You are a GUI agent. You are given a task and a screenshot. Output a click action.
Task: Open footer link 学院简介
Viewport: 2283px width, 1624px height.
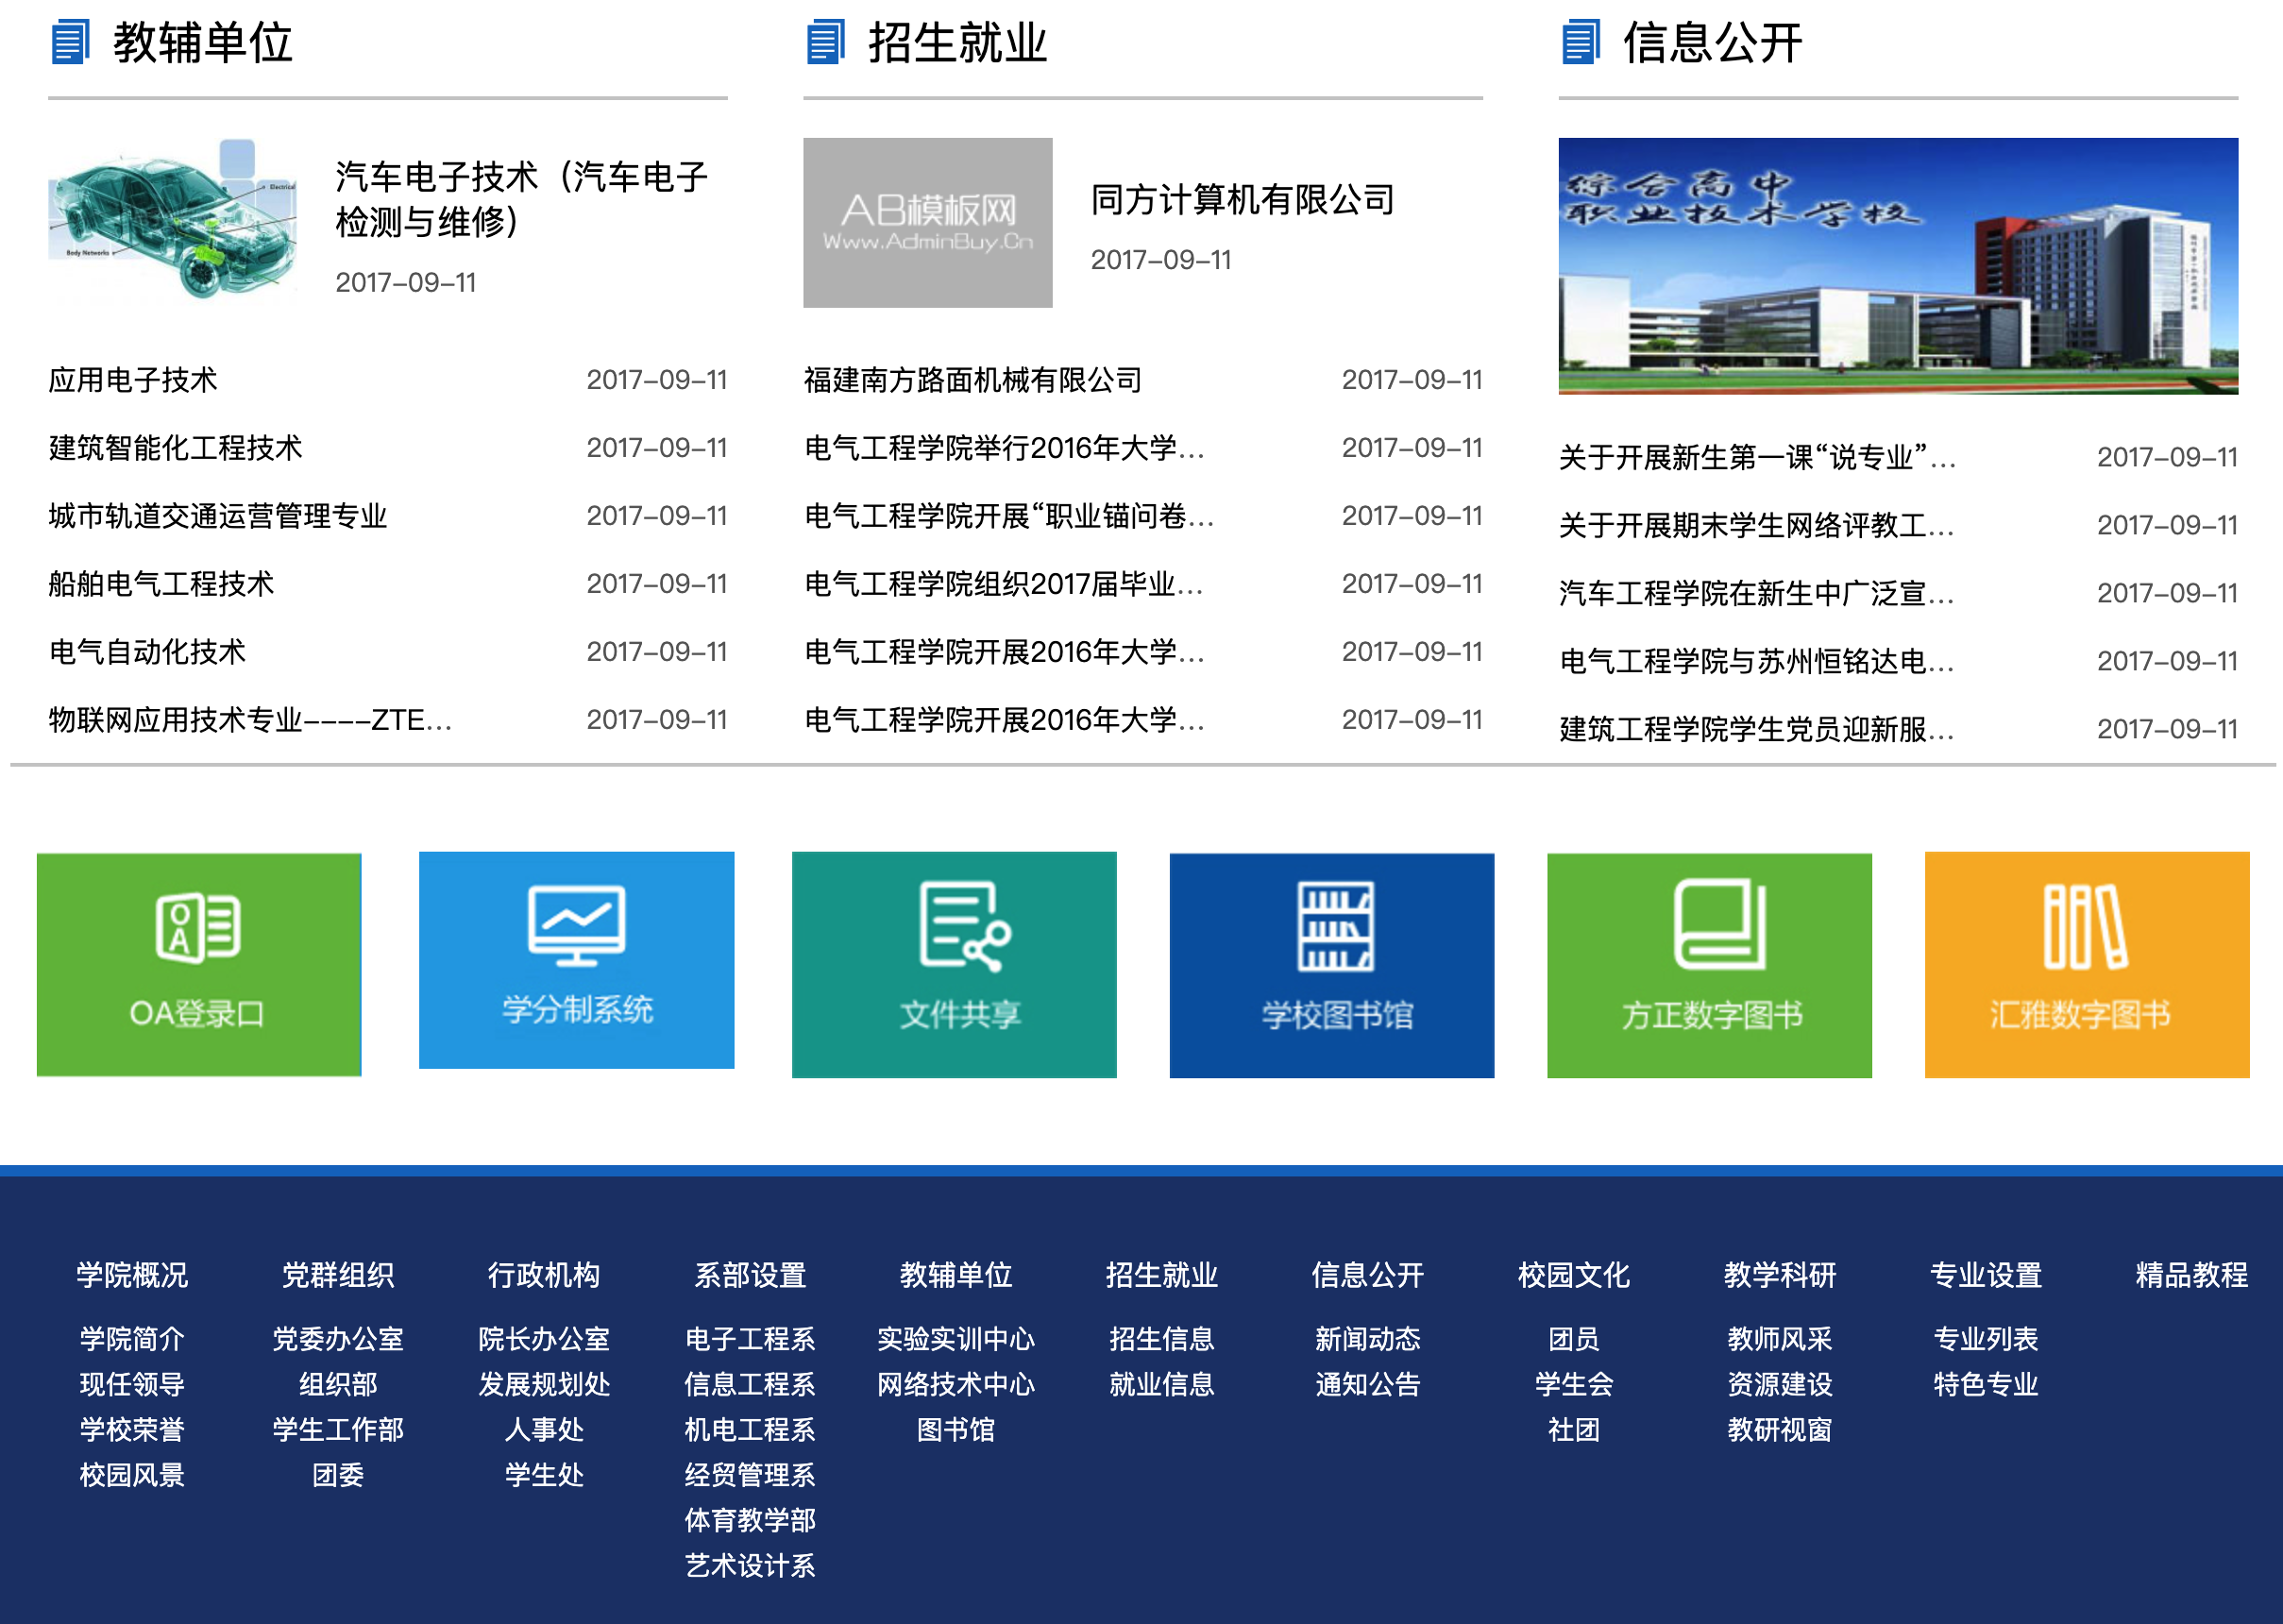(132, 1339)
